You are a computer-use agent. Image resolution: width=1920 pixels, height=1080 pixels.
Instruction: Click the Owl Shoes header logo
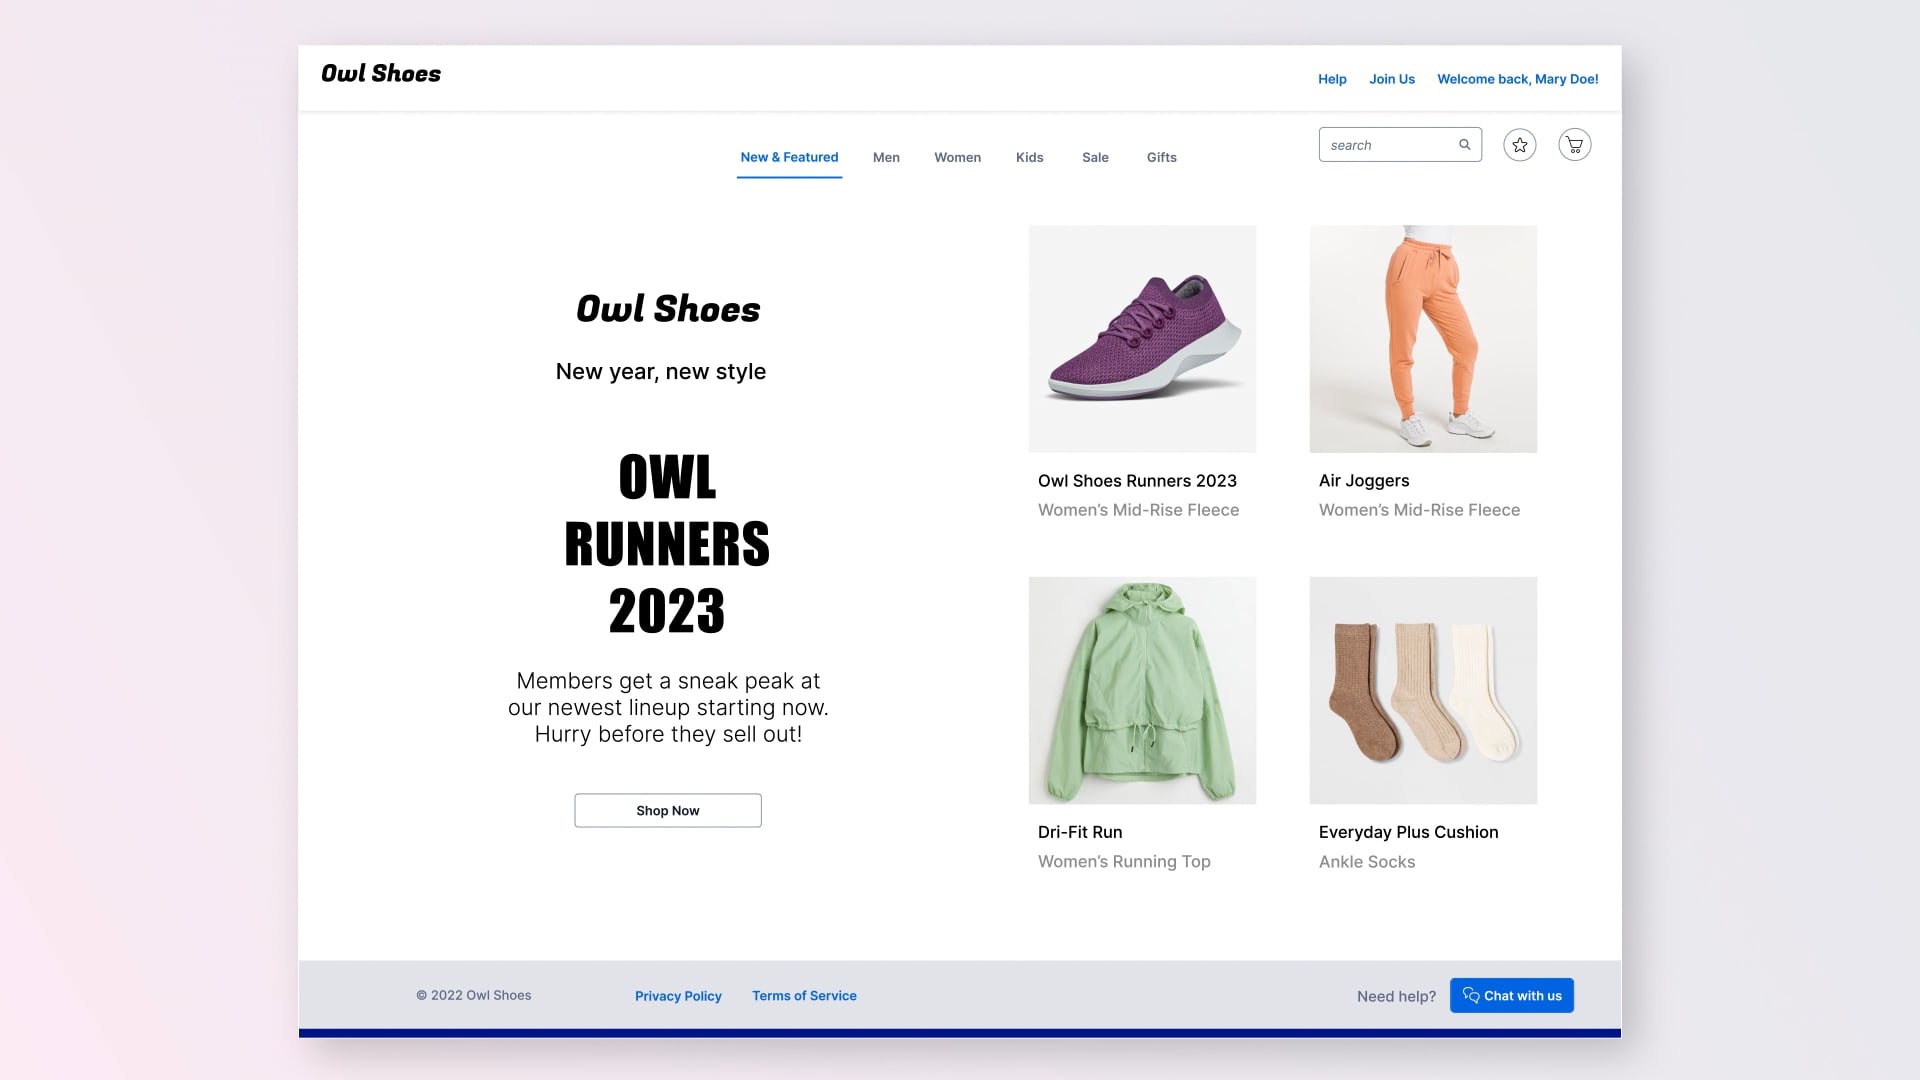(x=381, y=73)
